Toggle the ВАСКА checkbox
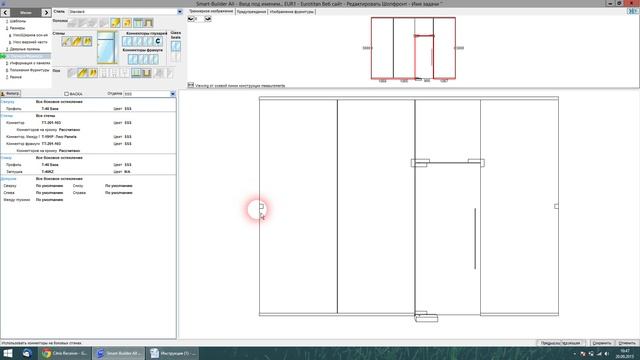This screenshot has height=360, width=640. coord(67,94)
